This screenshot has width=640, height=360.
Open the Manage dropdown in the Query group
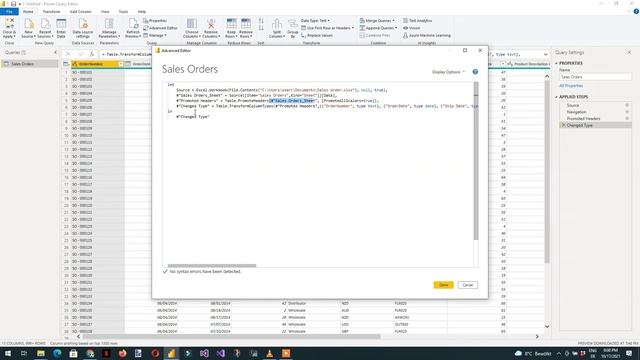point(155,36)
